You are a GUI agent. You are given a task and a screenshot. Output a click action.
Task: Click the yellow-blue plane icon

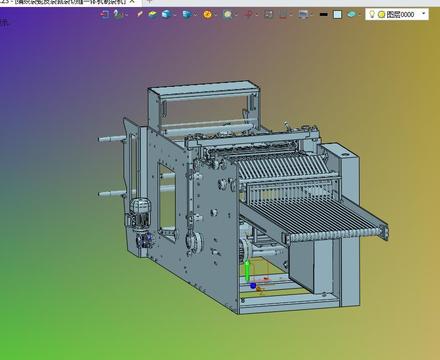pos(153,14)
